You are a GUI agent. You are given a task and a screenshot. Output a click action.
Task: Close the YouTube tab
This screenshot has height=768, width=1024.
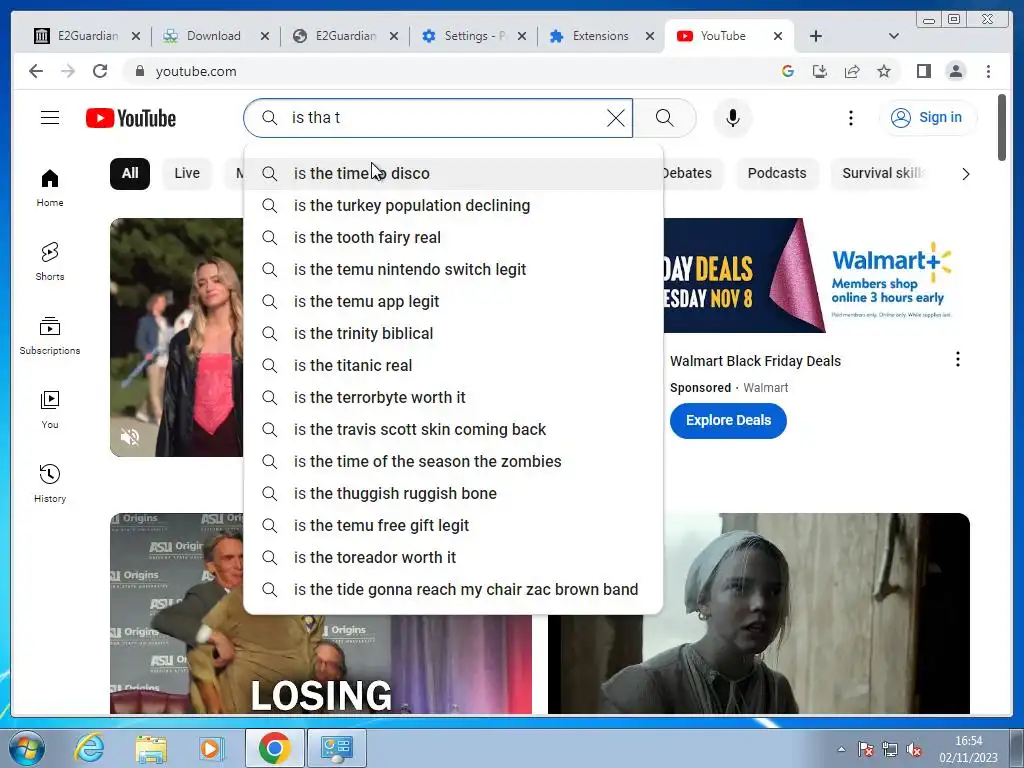click(x=778, y=36)
